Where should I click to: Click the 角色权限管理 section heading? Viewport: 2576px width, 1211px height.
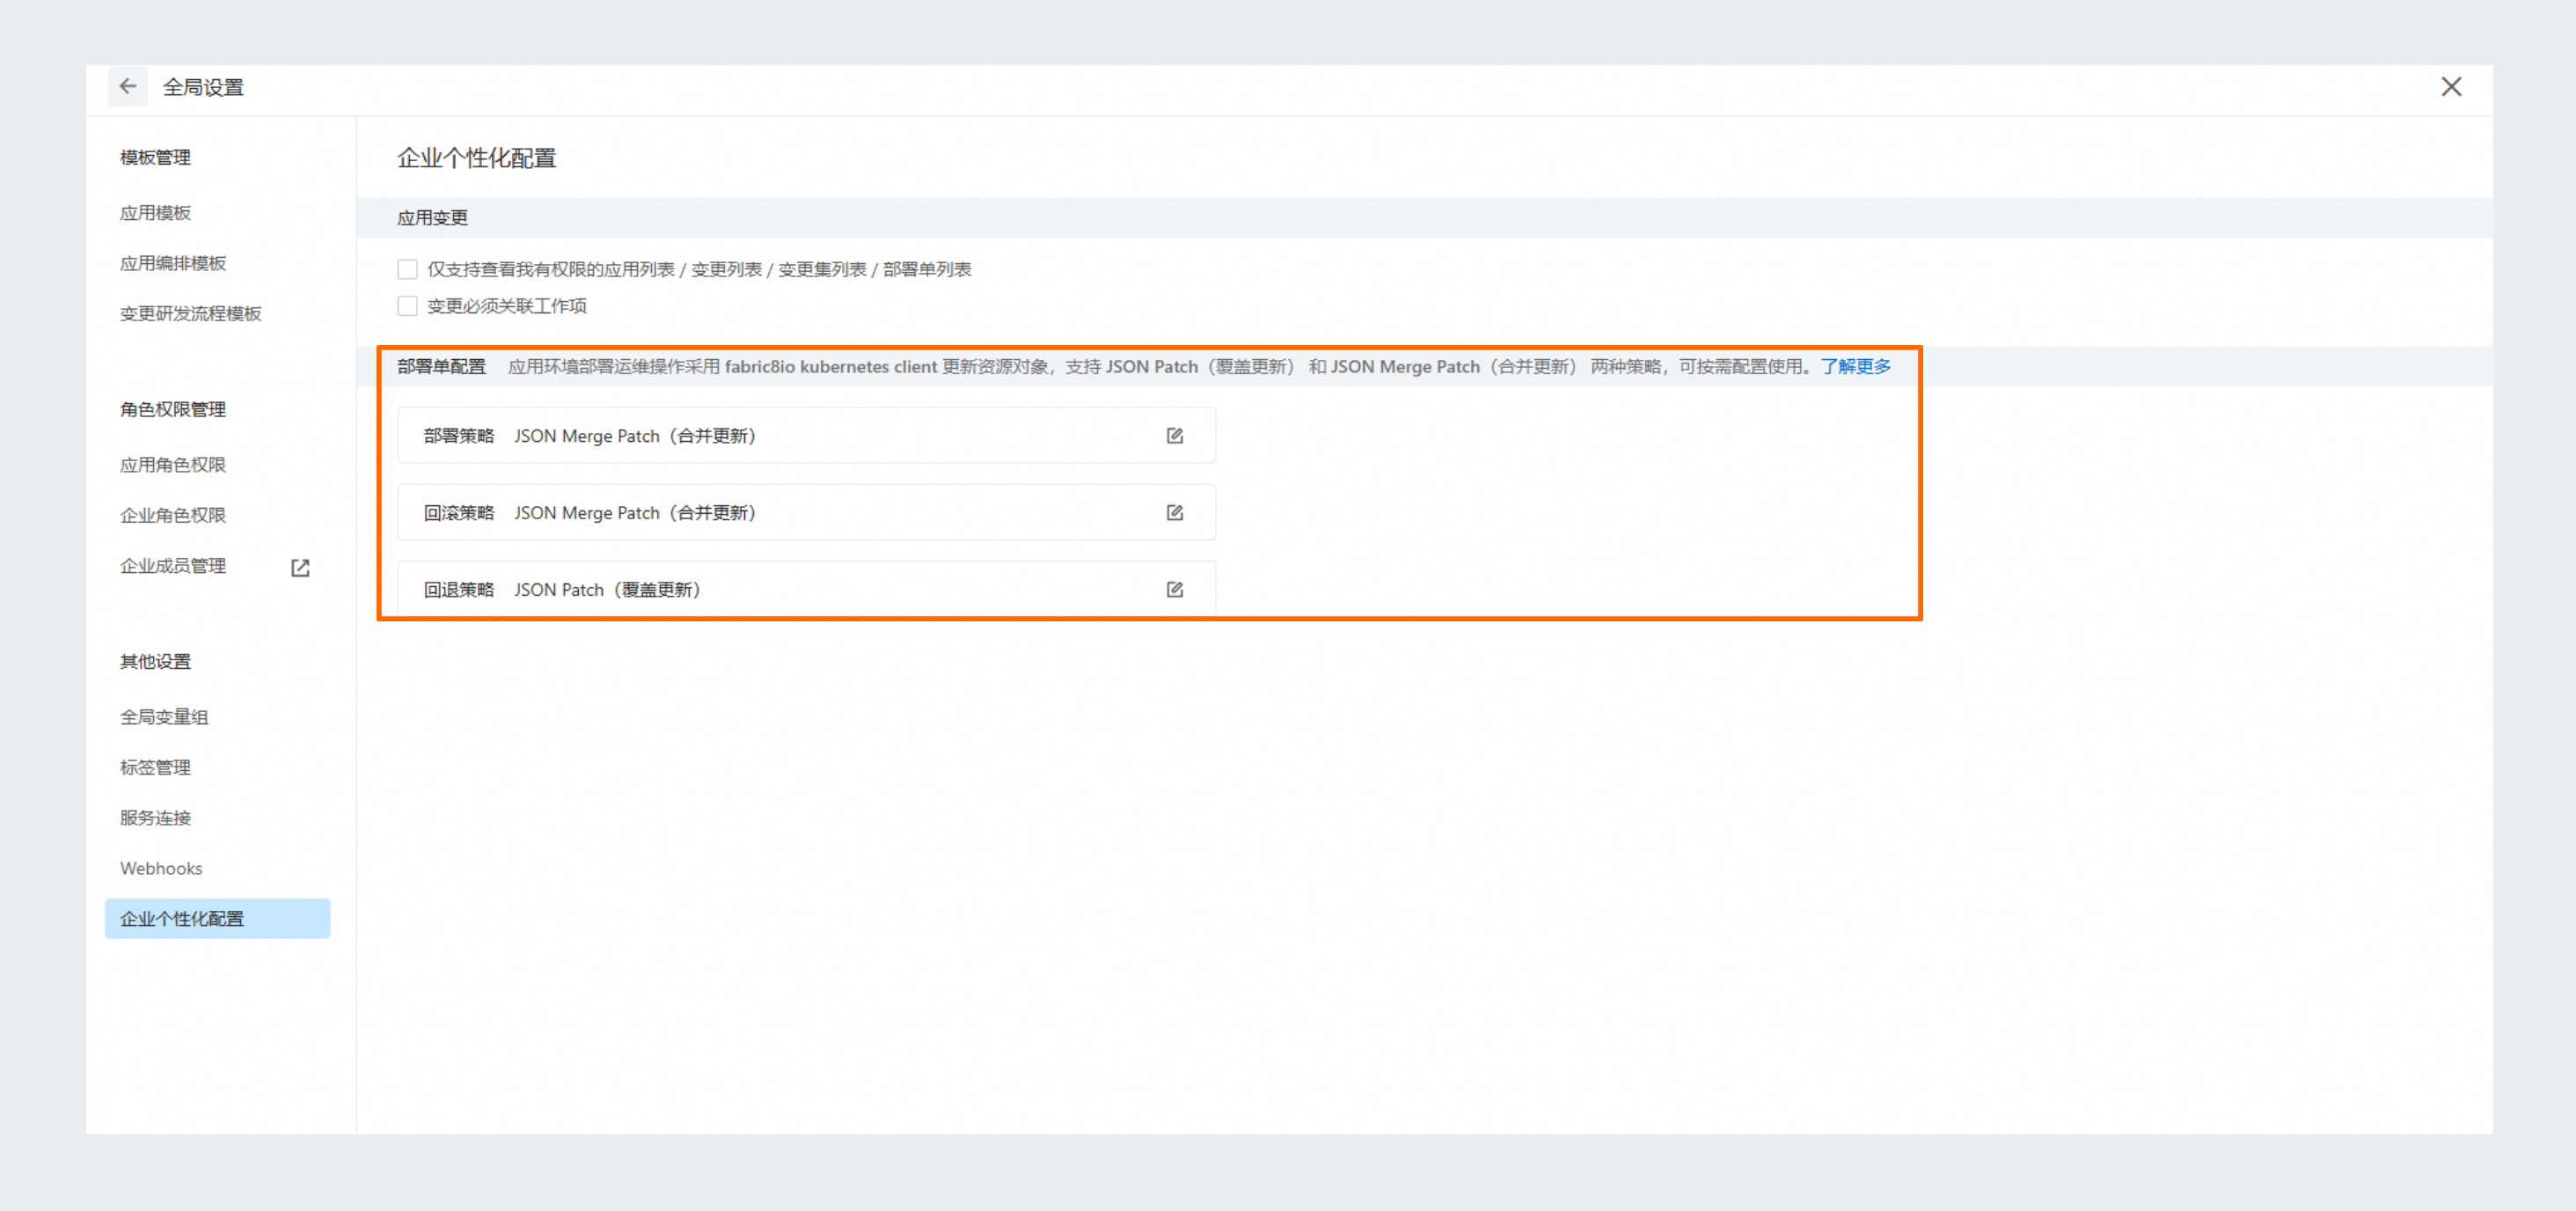(173, 409)
